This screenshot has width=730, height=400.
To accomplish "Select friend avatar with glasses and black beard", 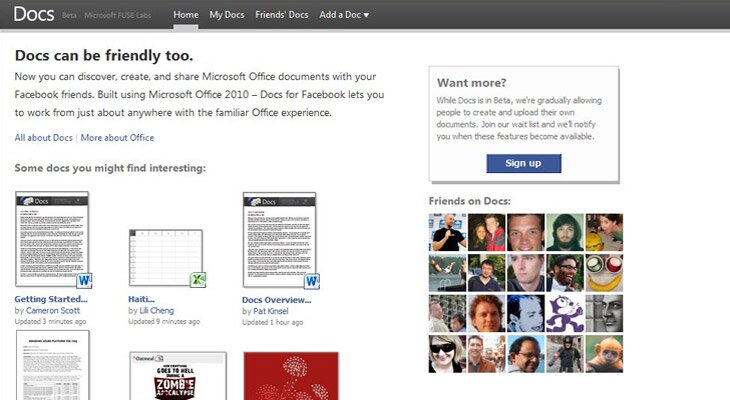I will coord(565,273).
